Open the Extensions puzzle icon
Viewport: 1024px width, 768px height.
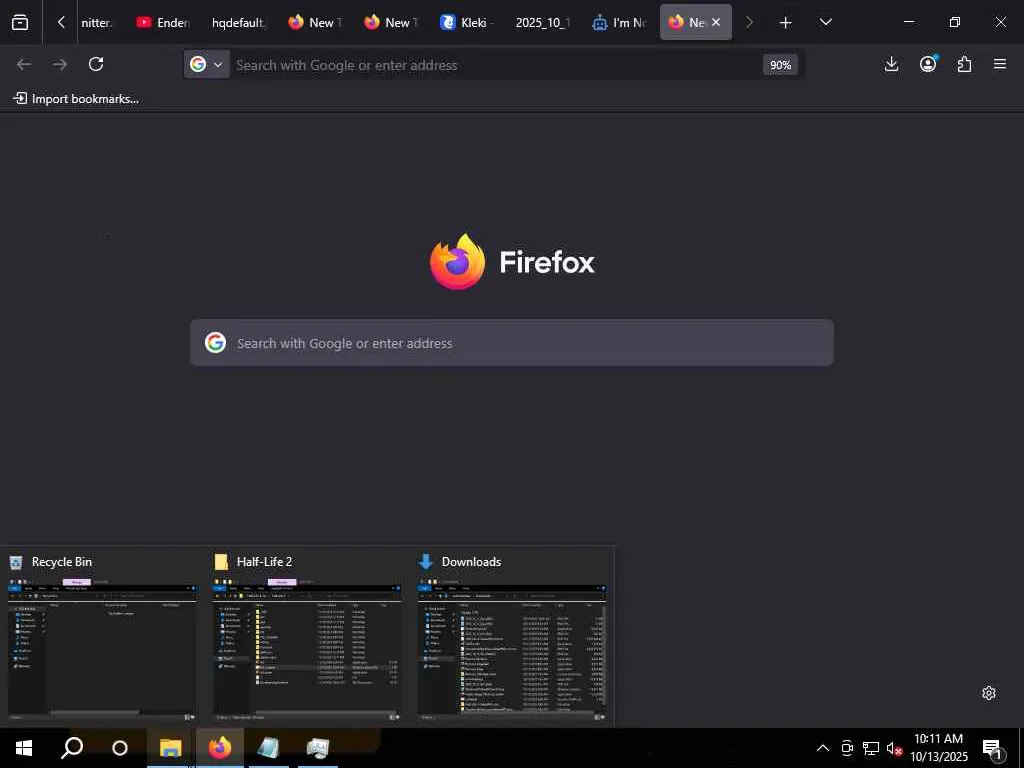964,64
